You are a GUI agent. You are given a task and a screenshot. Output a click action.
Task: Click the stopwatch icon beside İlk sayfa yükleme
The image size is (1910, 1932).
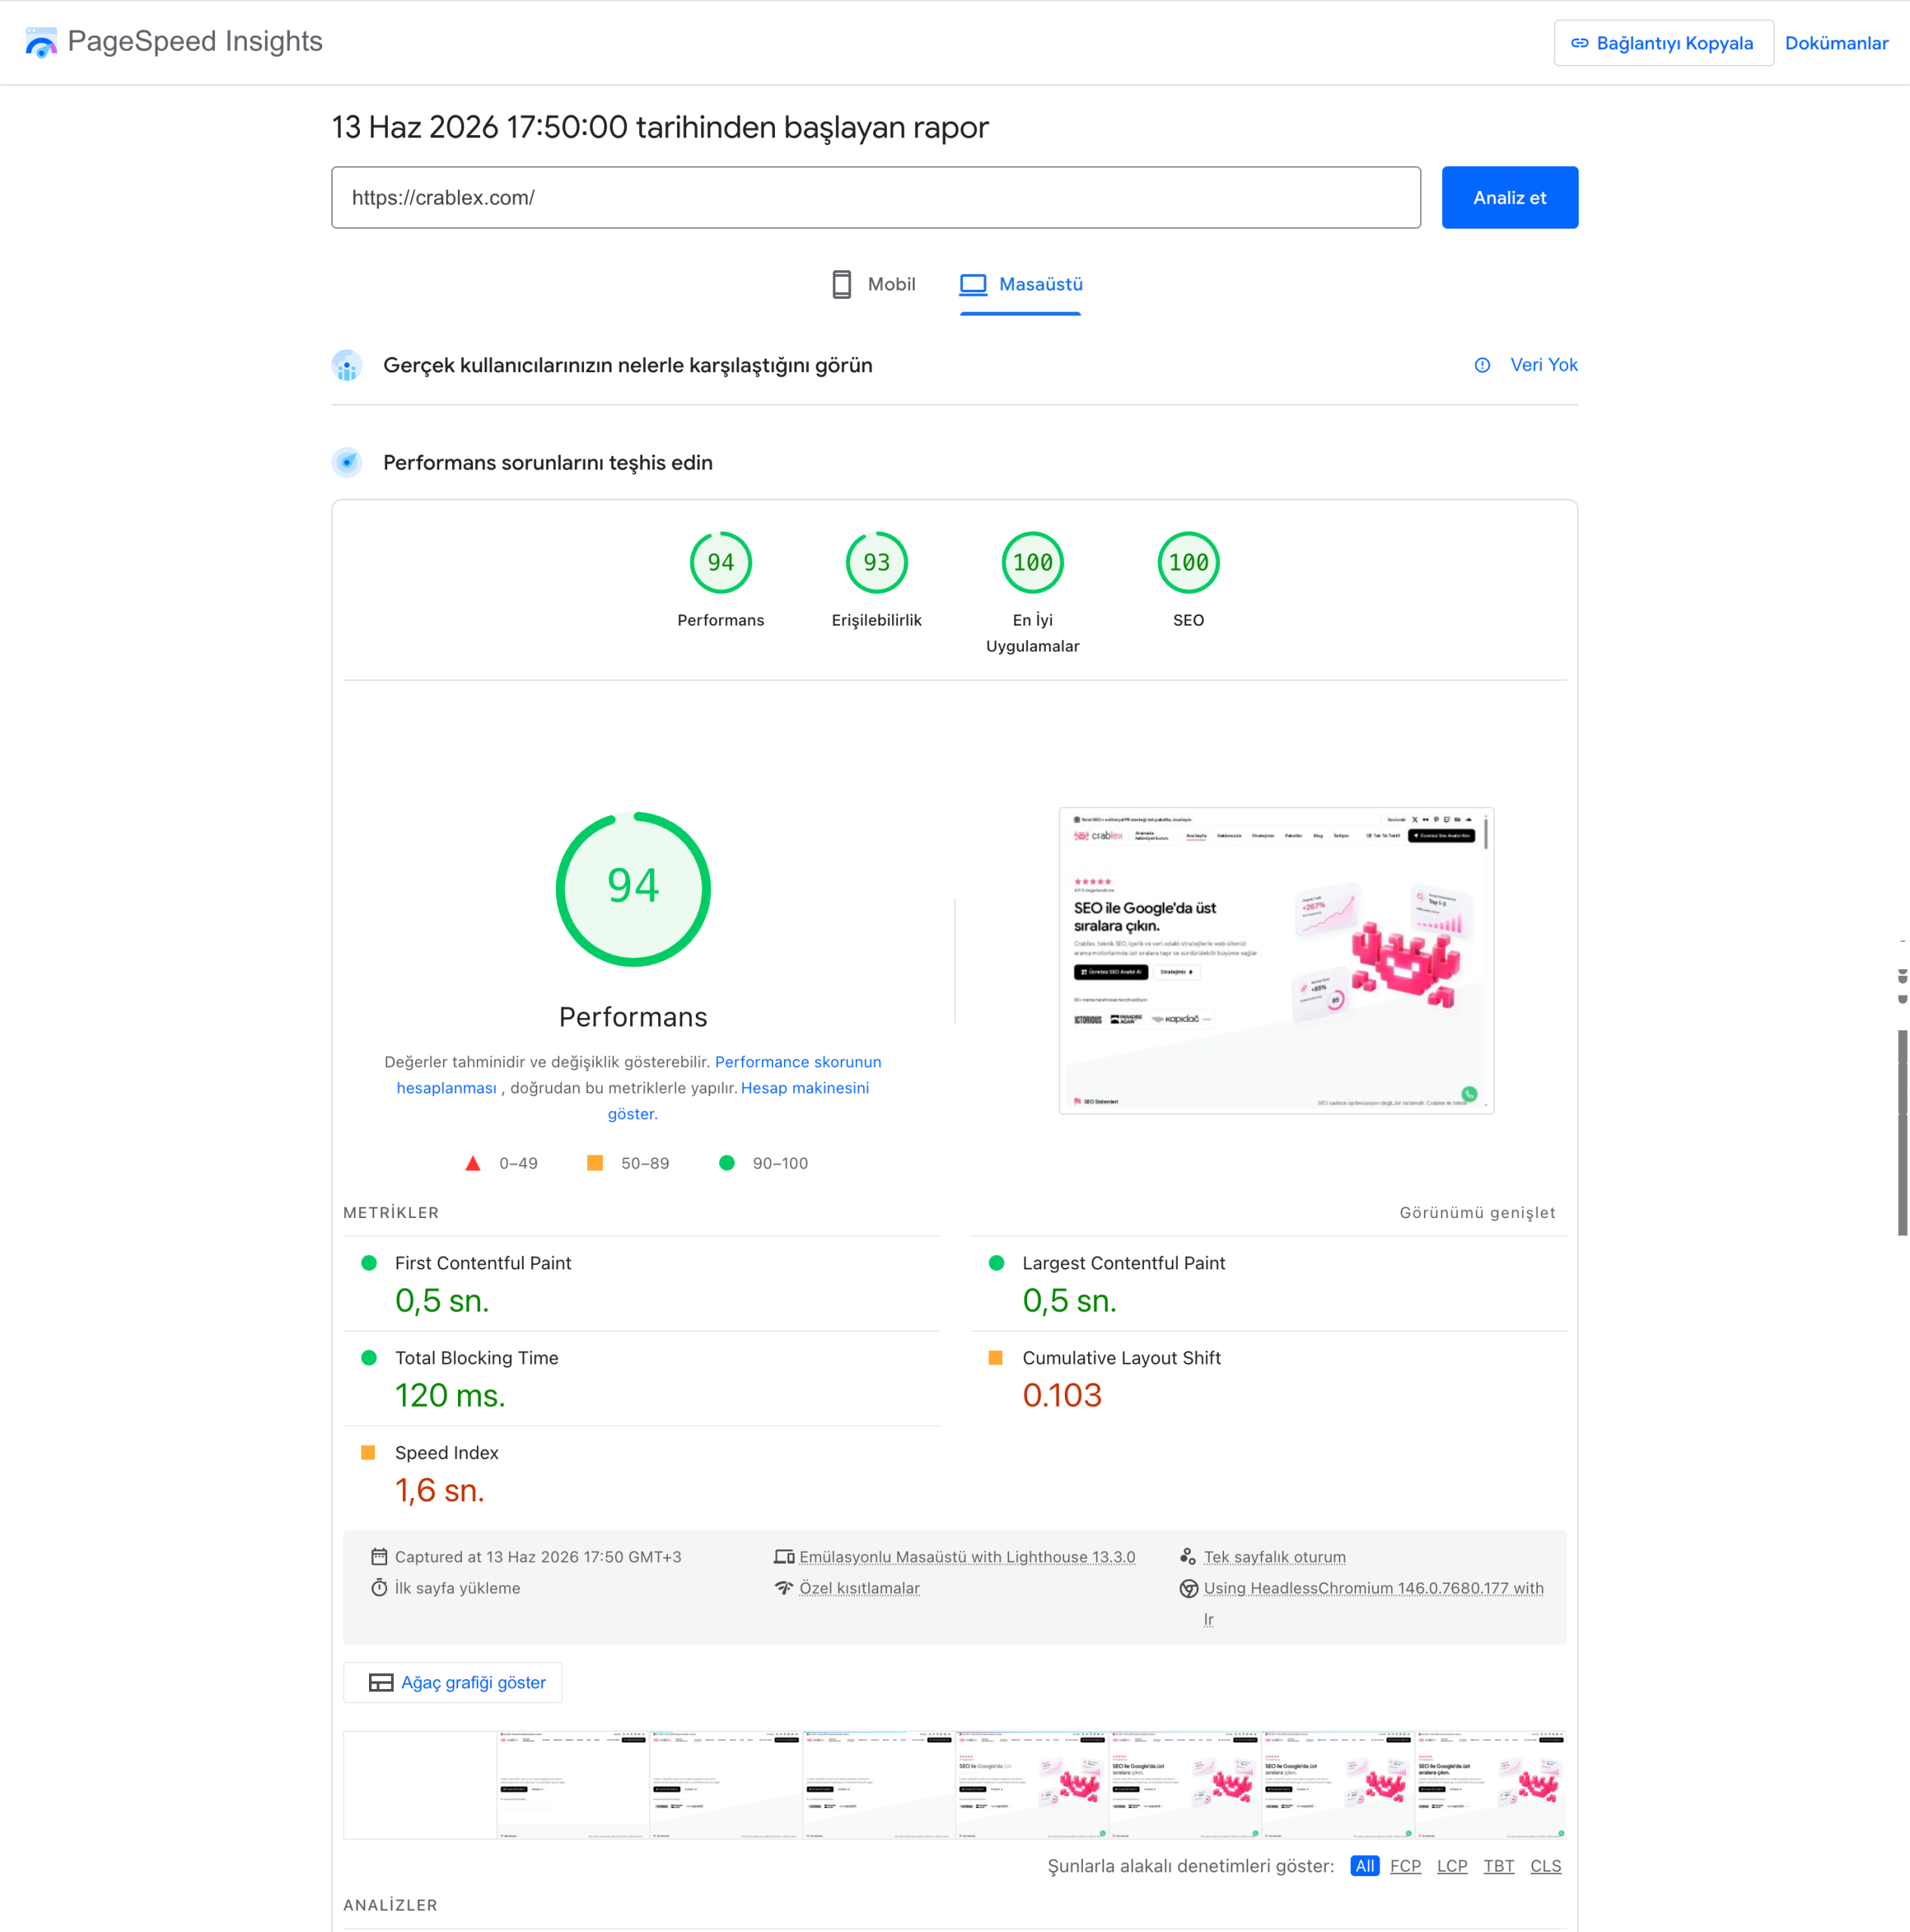[x=379, y=1587]
